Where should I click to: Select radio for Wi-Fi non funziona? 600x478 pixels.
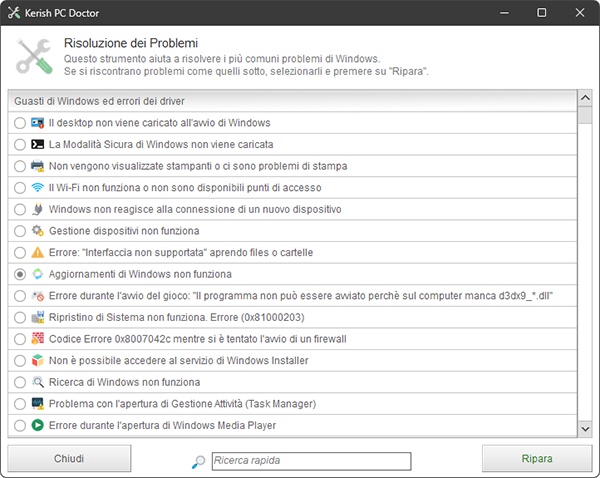(x=20, y=188)
